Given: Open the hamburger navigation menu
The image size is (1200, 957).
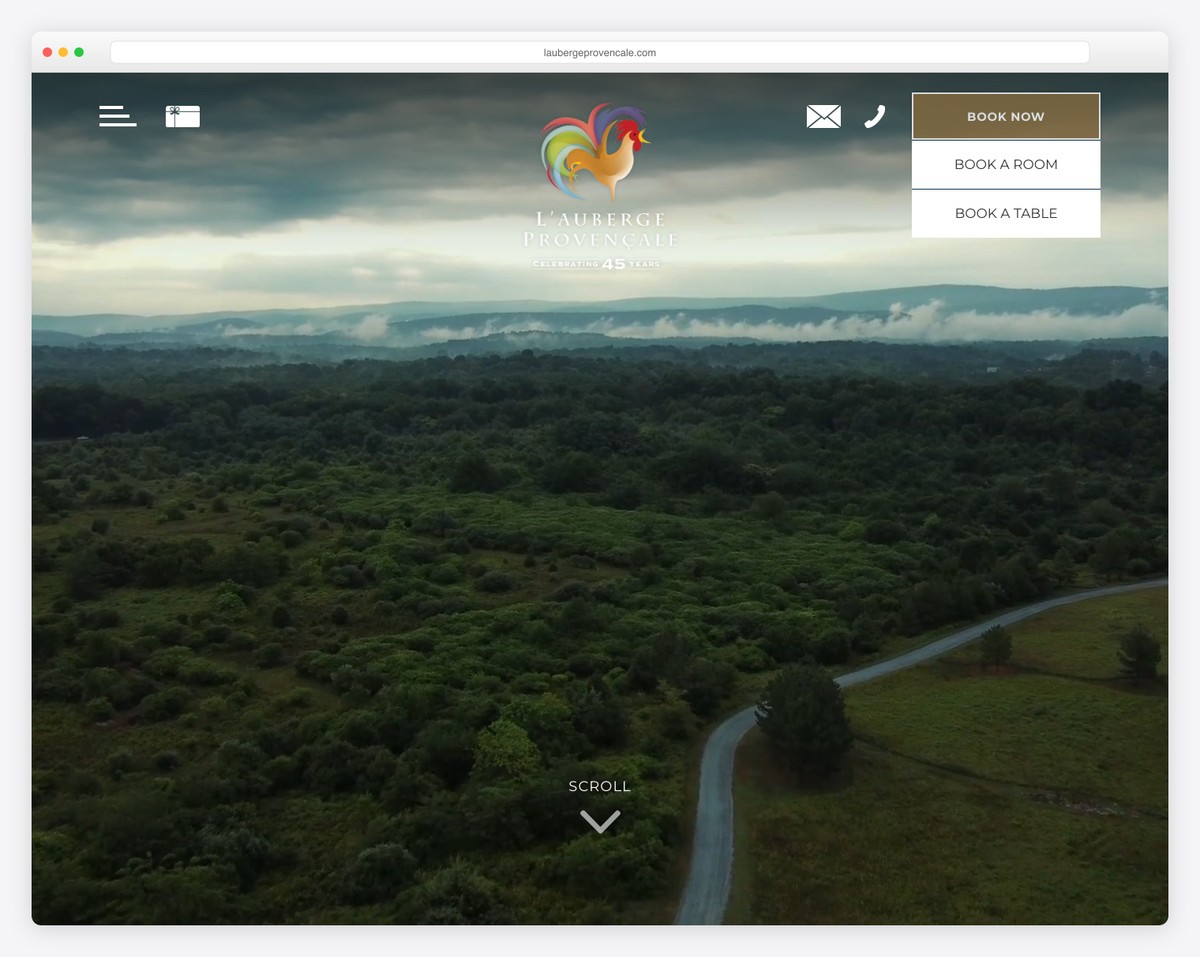Looking at the screenshot, I should (117, 116).
